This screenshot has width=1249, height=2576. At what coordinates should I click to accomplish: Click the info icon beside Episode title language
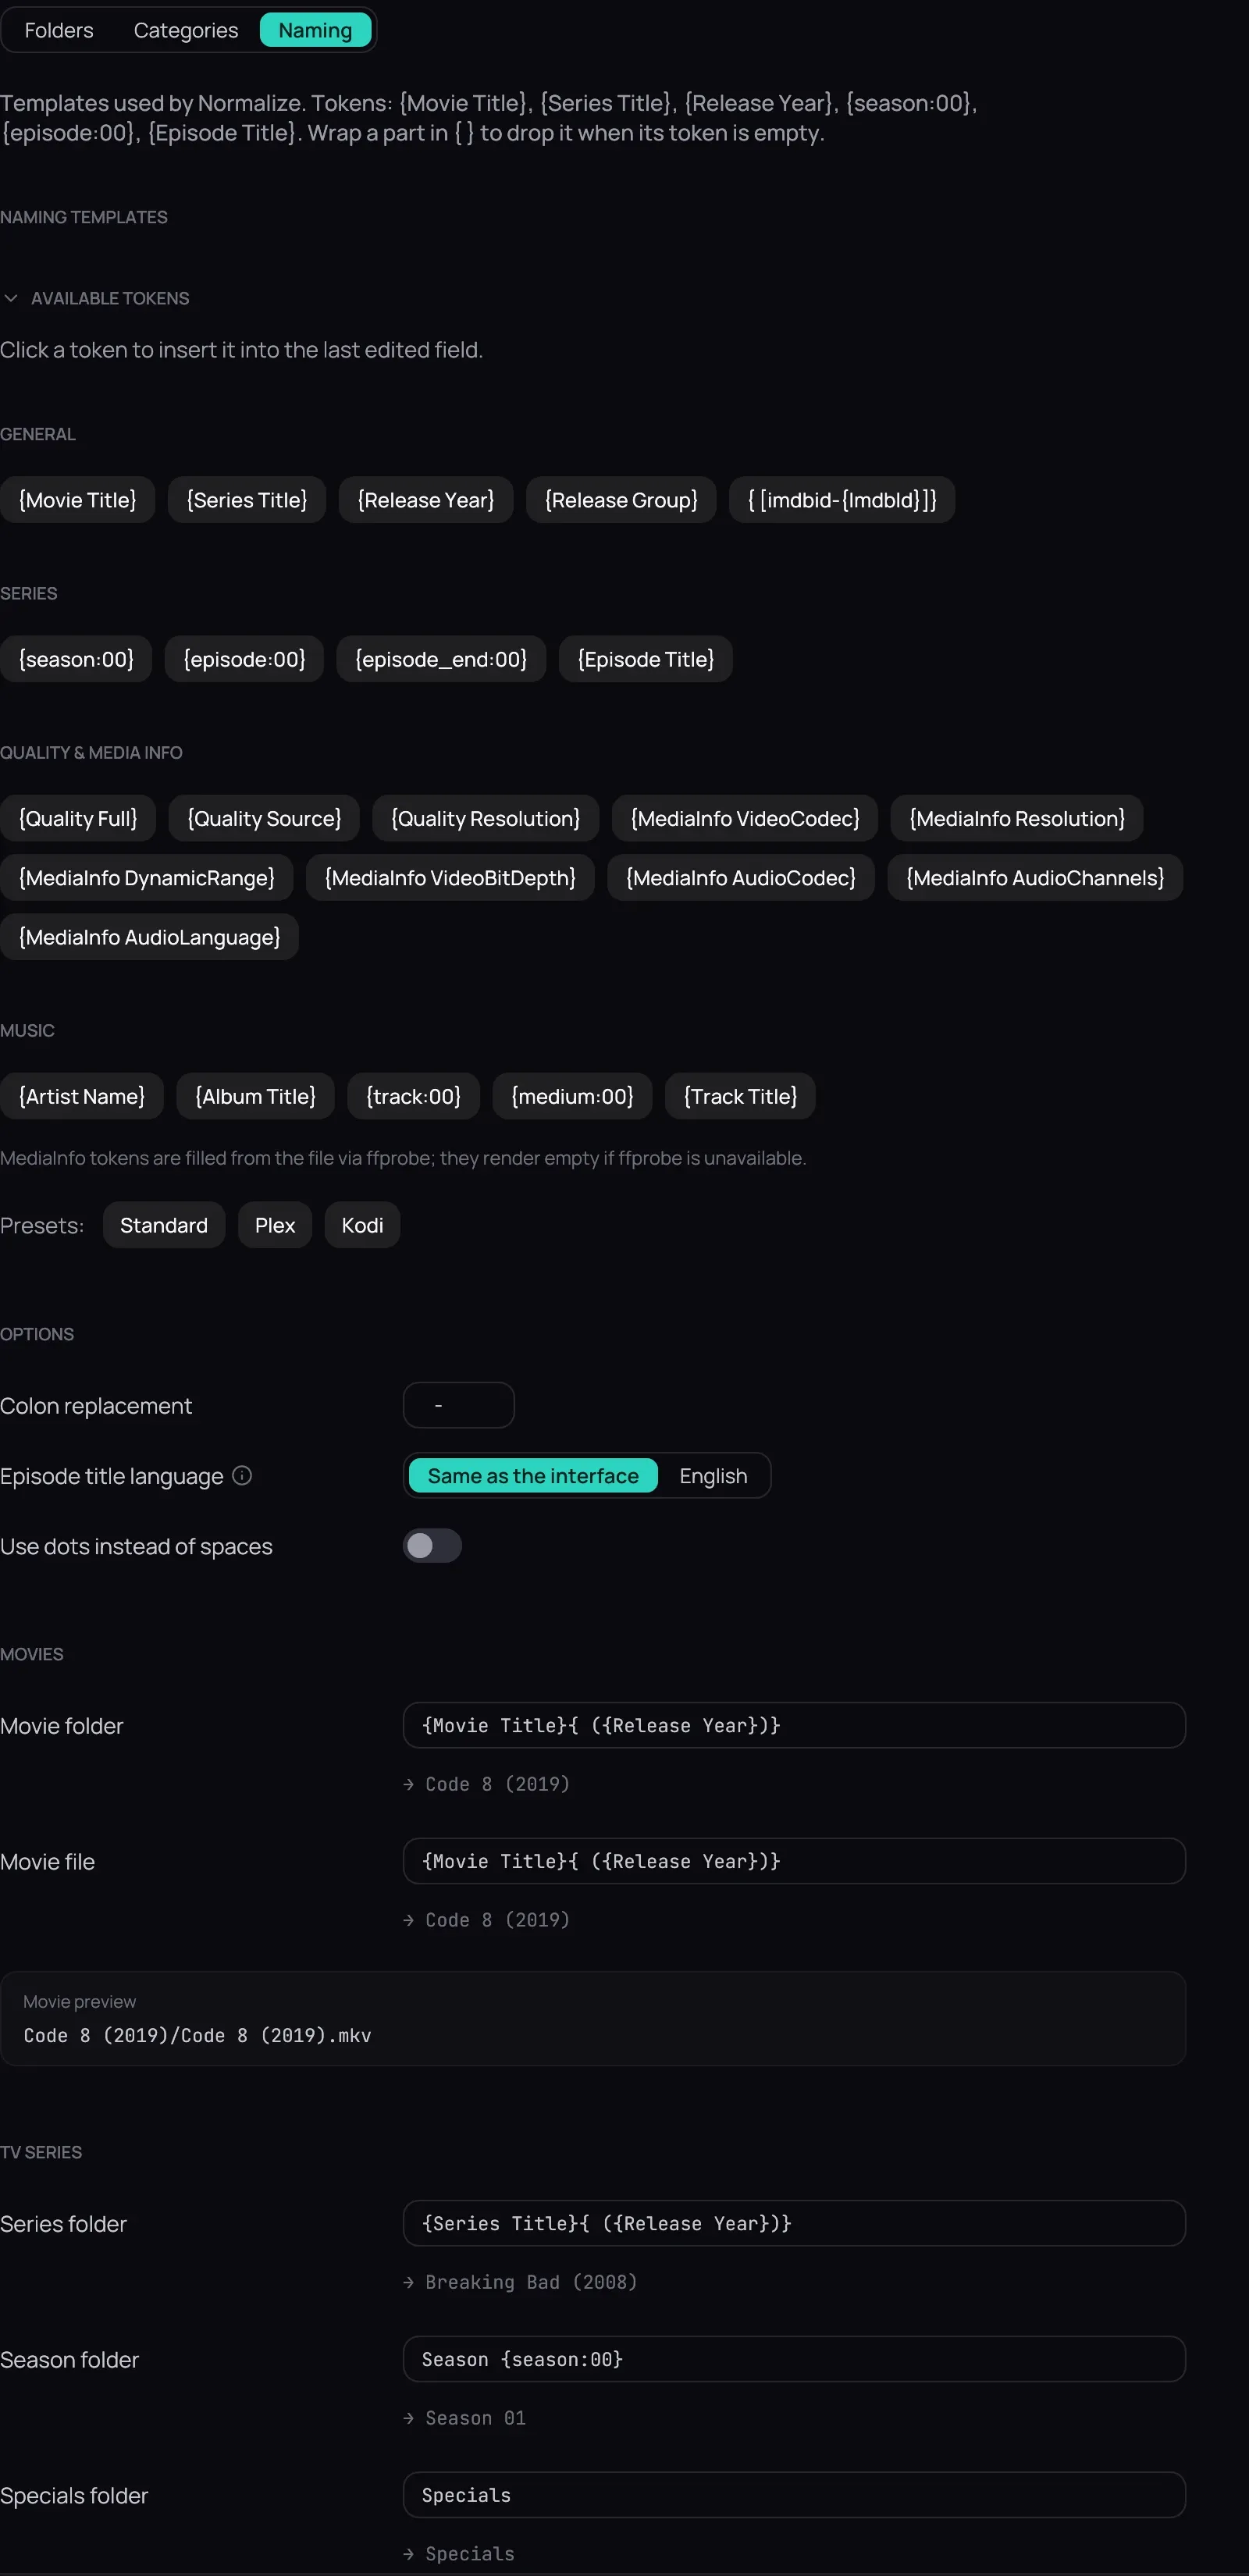[242, 1475]
